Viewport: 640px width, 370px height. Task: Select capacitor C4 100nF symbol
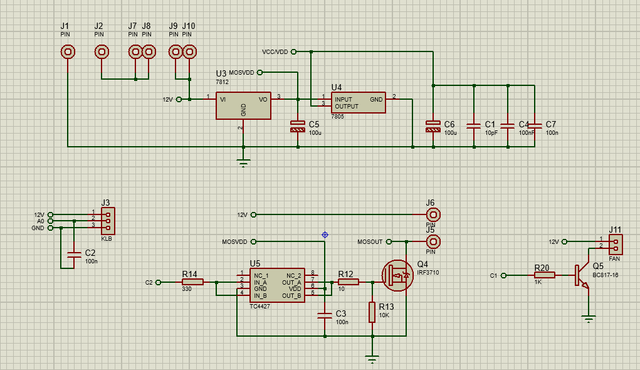508,126
